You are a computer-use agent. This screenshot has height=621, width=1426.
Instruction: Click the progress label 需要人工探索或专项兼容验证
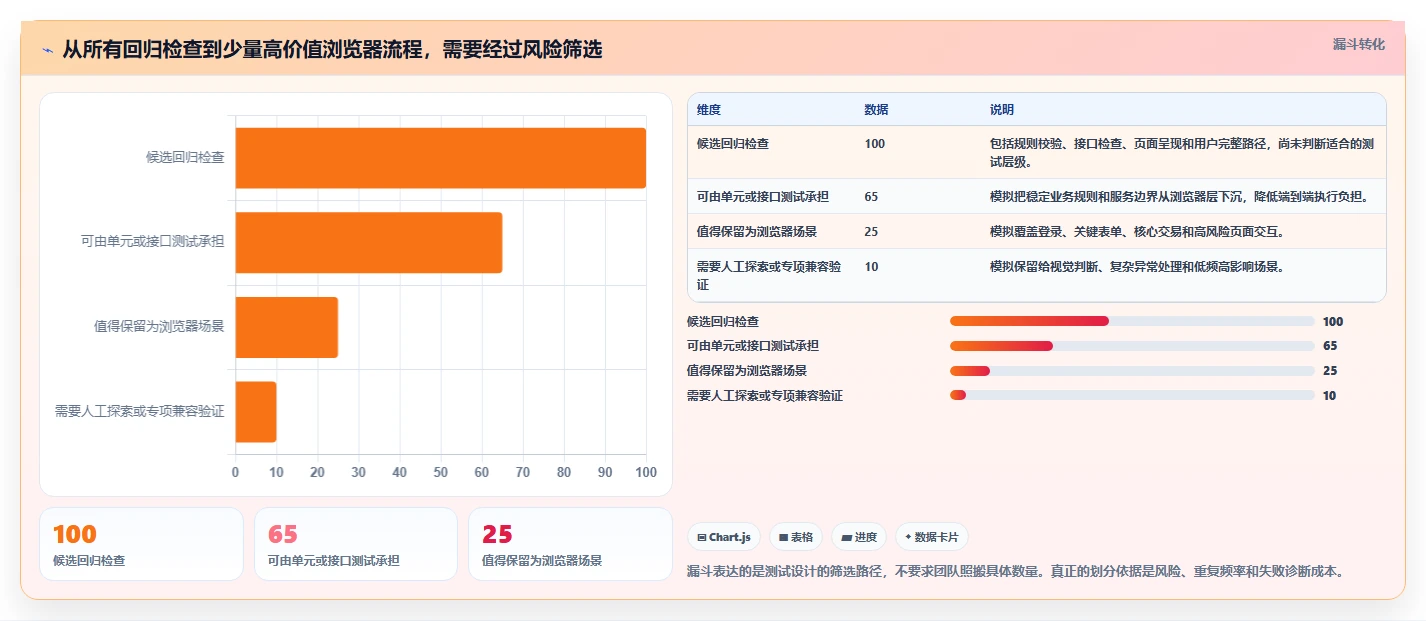click(x=765, y=396)
